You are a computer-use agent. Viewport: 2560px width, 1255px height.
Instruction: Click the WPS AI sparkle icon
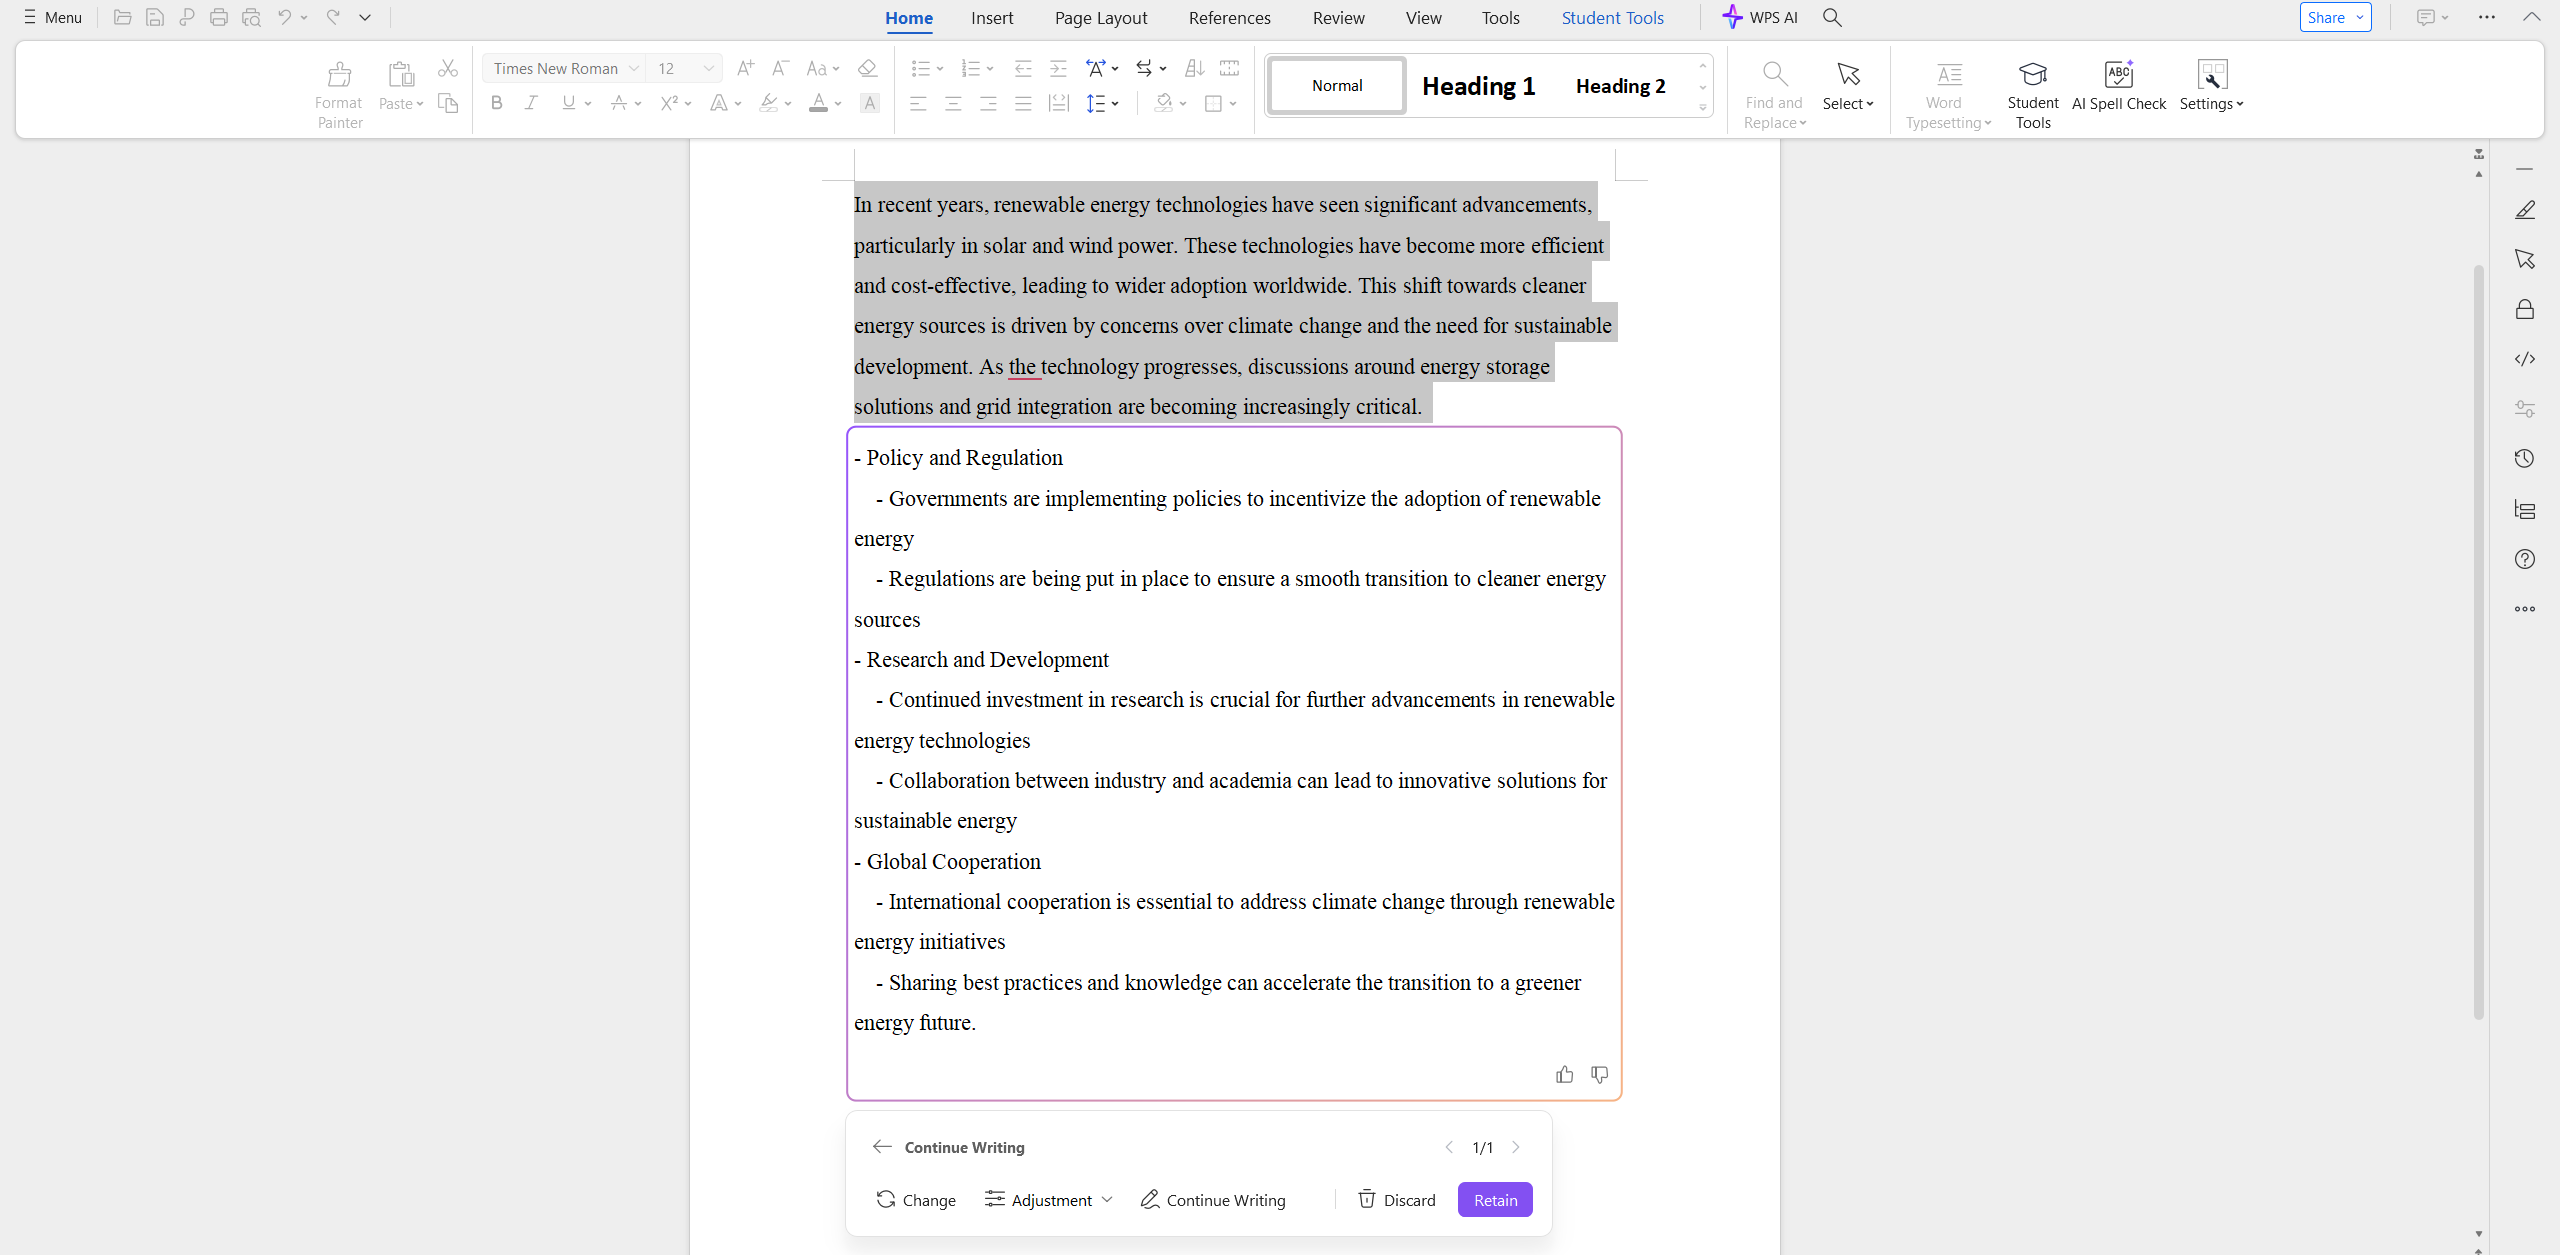pos(1732,17)
